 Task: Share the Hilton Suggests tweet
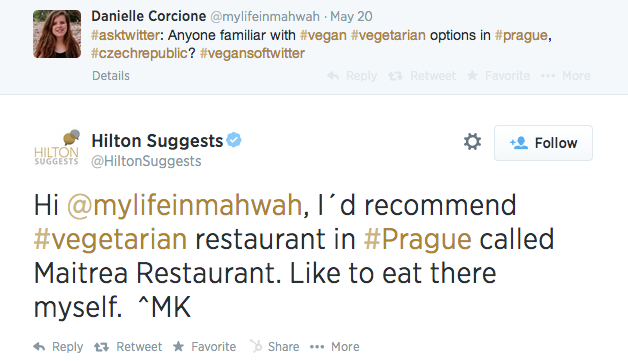point(274,347)
